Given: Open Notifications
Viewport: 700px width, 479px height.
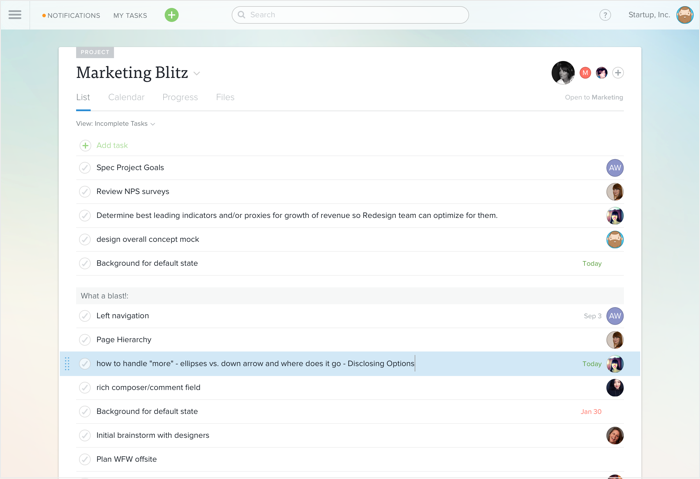Looking at the screenshot, I should [71, 15].
